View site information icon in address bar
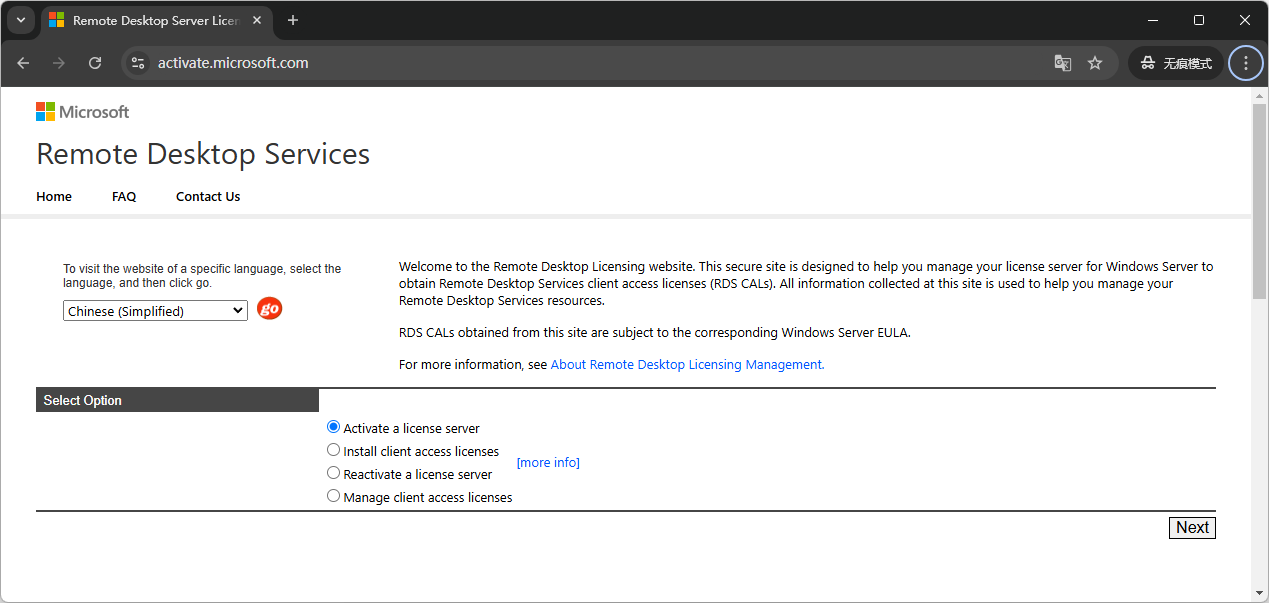Image resolution: width=1269 pixels, height=603 pixels. coord(138,63)
